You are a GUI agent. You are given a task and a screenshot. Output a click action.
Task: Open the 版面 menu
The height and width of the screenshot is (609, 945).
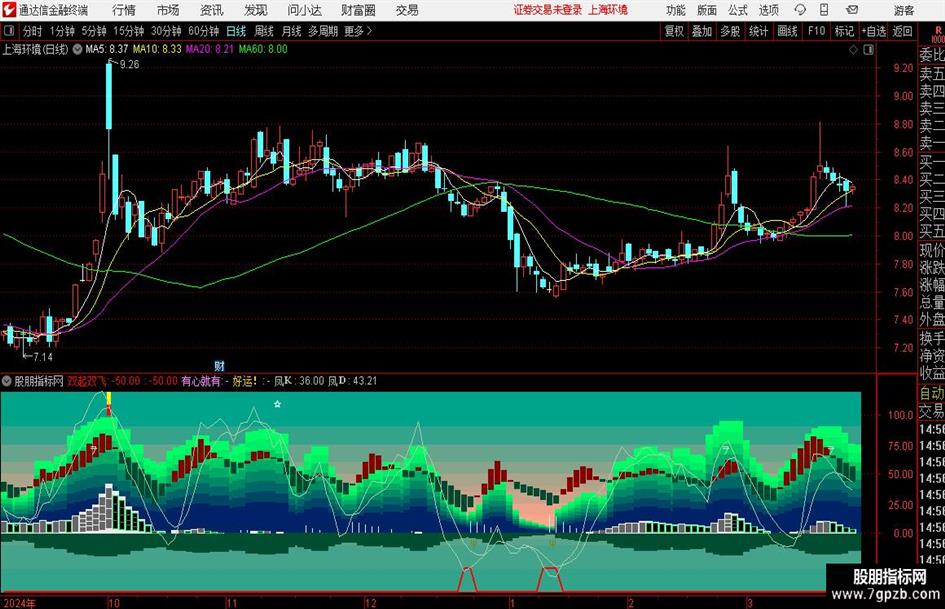[706, 10]
